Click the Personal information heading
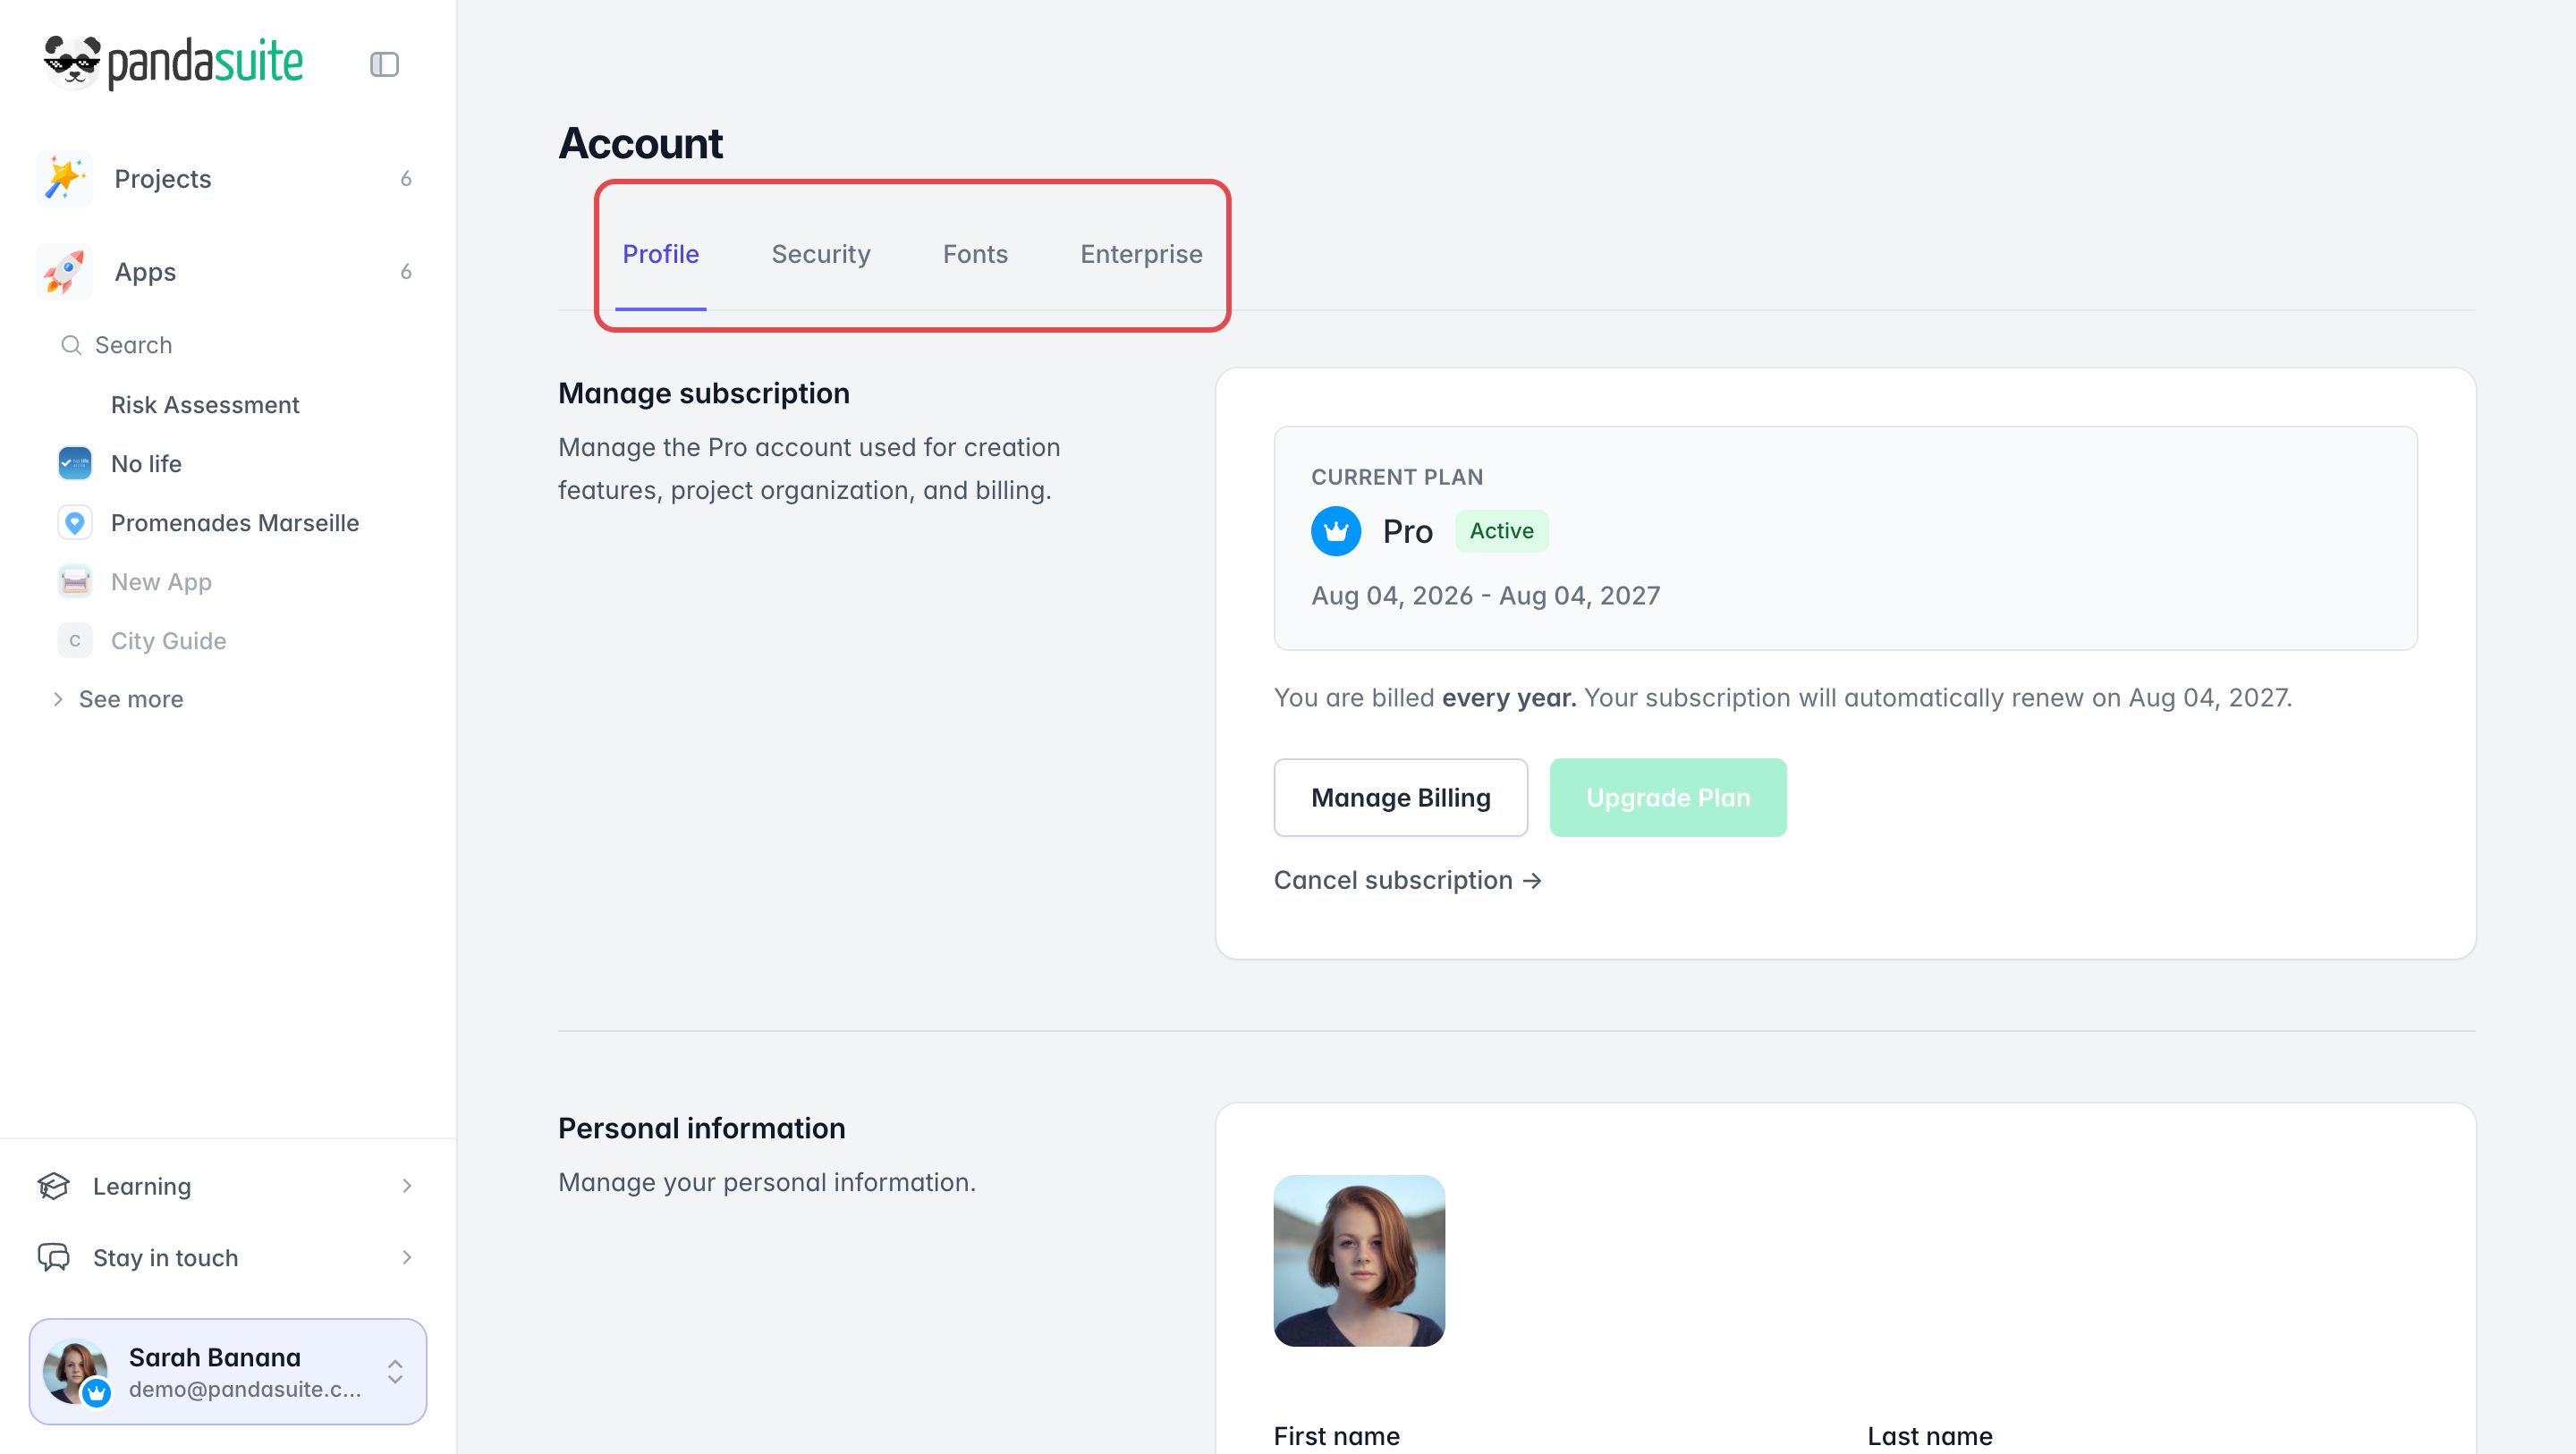The height and width of the screenshot is (1454, 2576). tap(701, 1128)
